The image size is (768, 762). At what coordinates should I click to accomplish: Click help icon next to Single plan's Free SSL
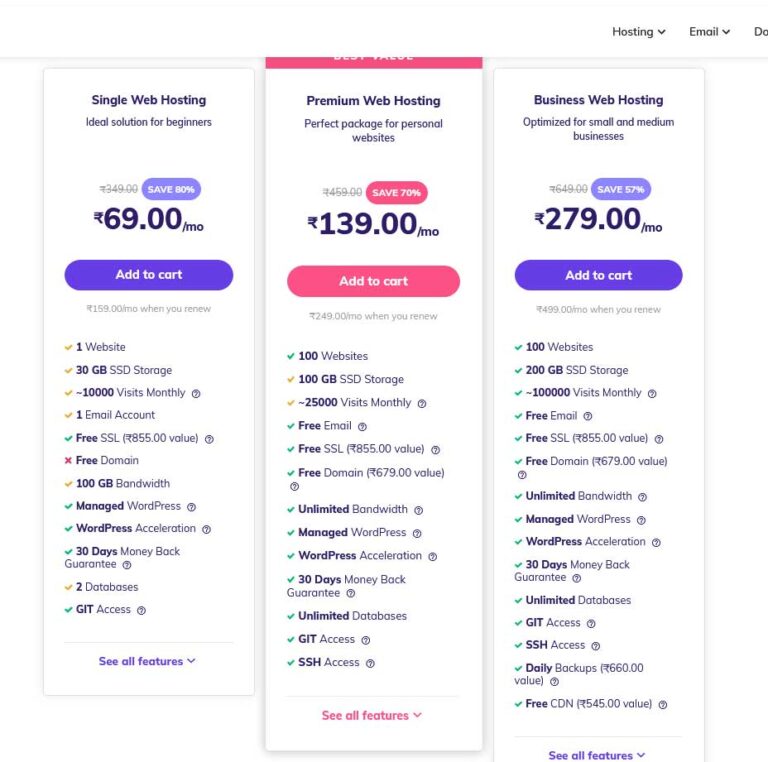pos(209,439)
